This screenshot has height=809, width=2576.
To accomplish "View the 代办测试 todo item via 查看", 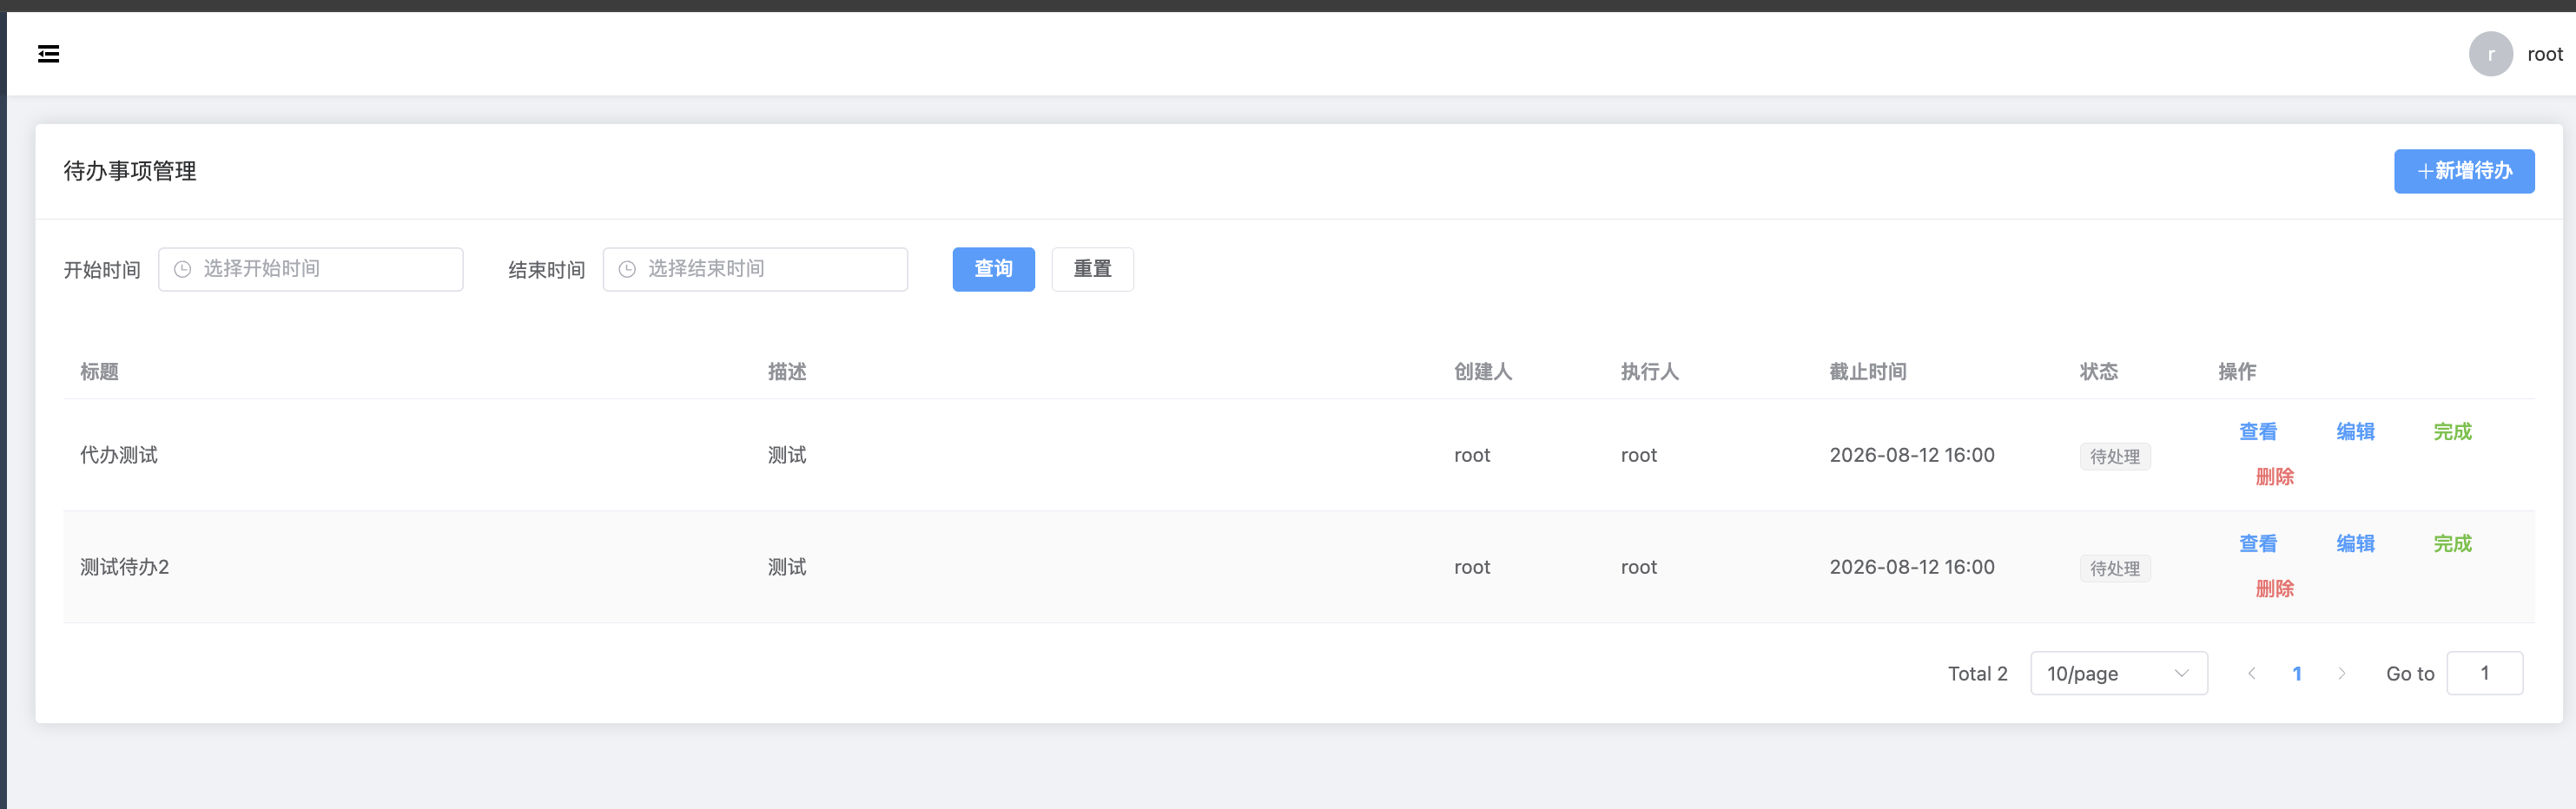I will tap(2257, 432).
